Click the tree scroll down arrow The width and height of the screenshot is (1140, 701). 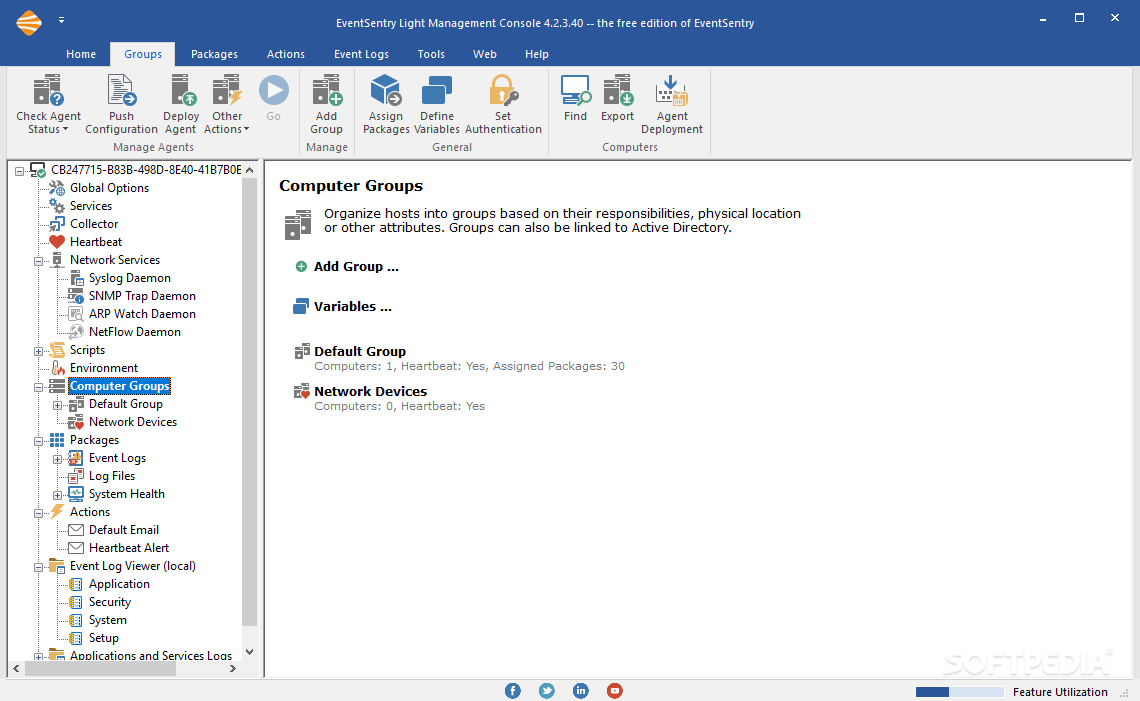(249, 652)
